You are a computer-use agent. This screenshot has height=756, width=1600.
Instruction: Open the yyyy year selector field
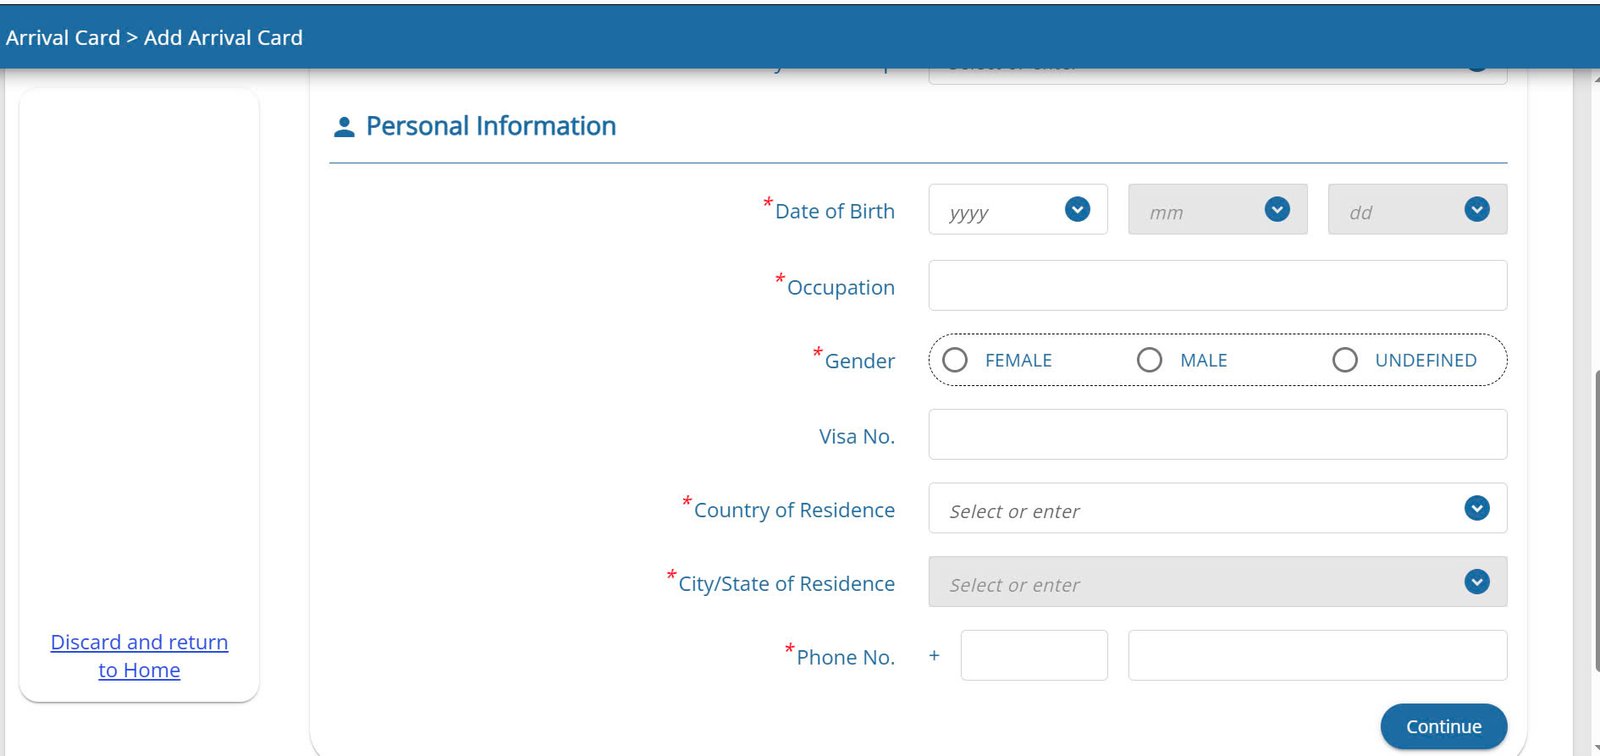tap(1000, 210)
